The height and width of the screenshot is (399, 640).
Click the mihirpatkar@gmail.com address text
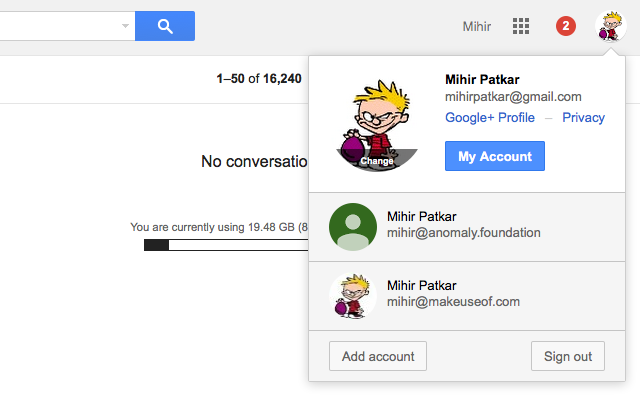point(513,97)
